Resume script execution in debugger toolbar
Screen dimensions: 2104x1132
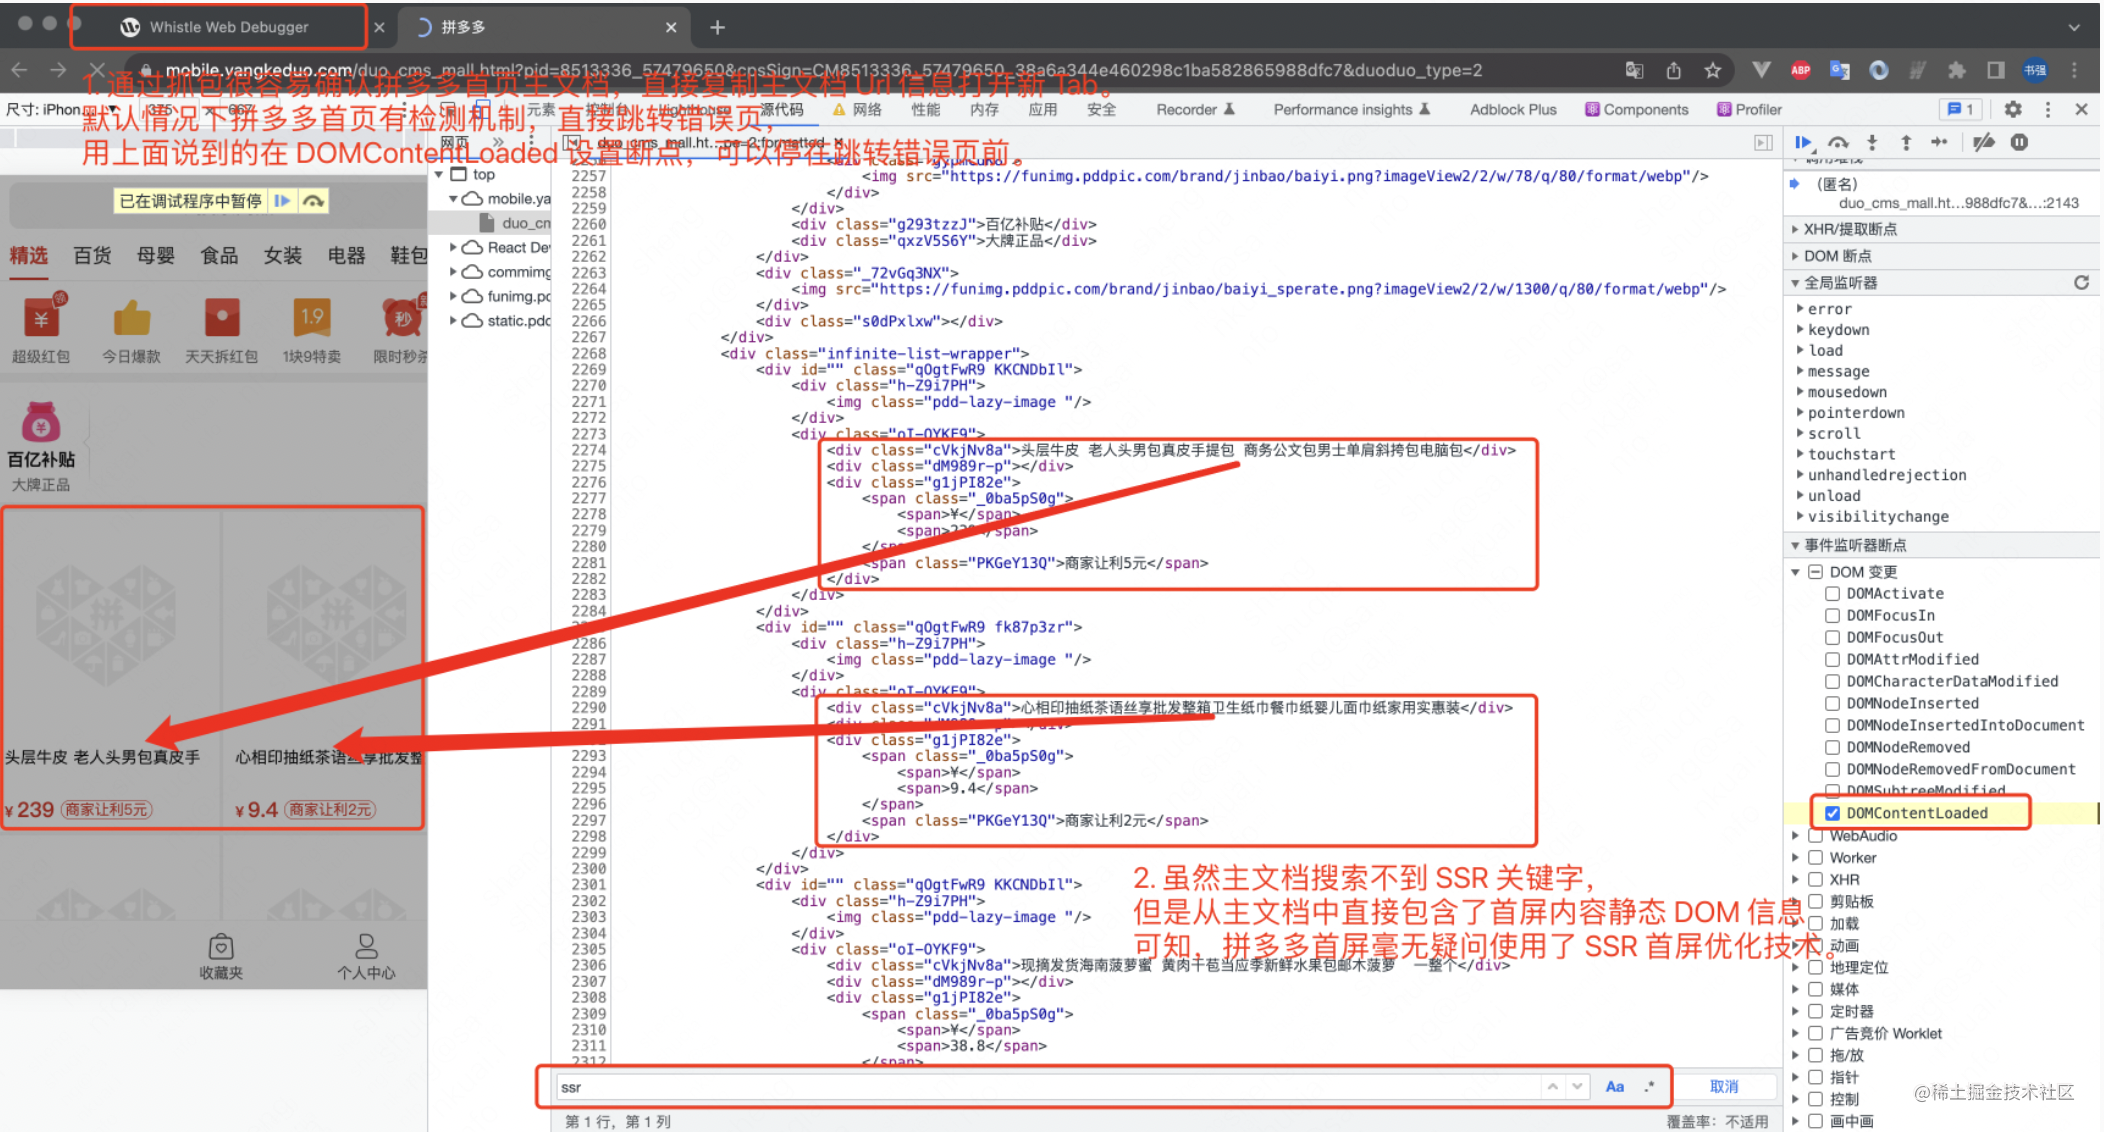click(x=1802, y=143)
